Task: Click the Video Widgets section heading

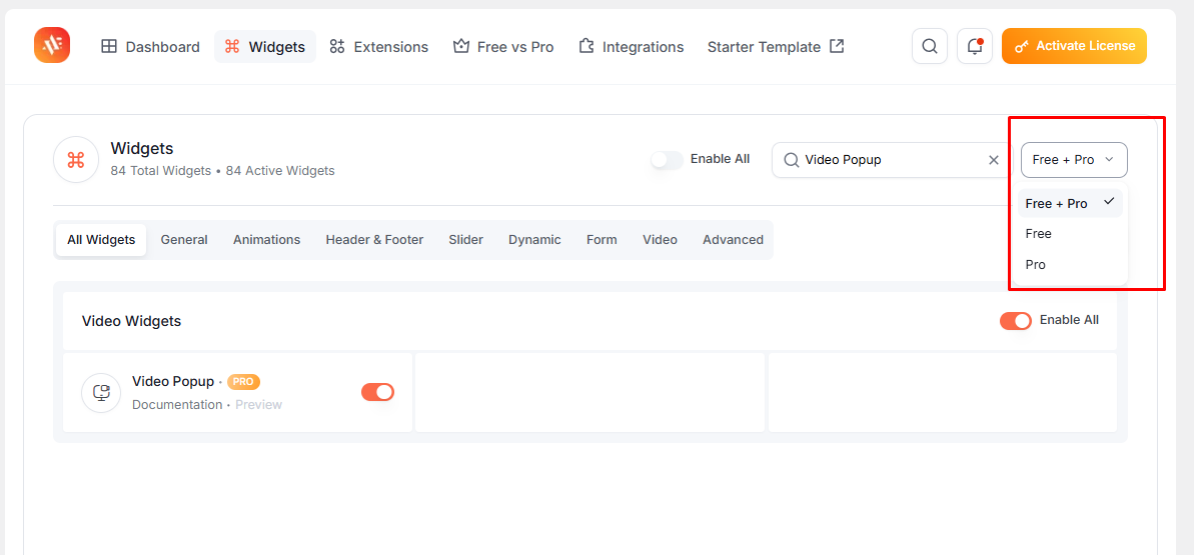Action: 132,321
